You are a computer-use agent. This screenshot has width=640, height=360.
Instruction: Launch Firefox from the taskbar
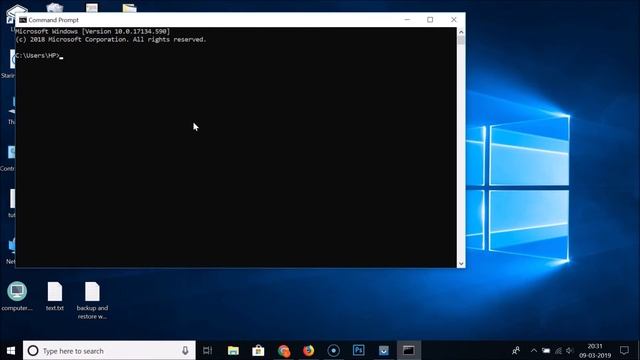point(309,351)
